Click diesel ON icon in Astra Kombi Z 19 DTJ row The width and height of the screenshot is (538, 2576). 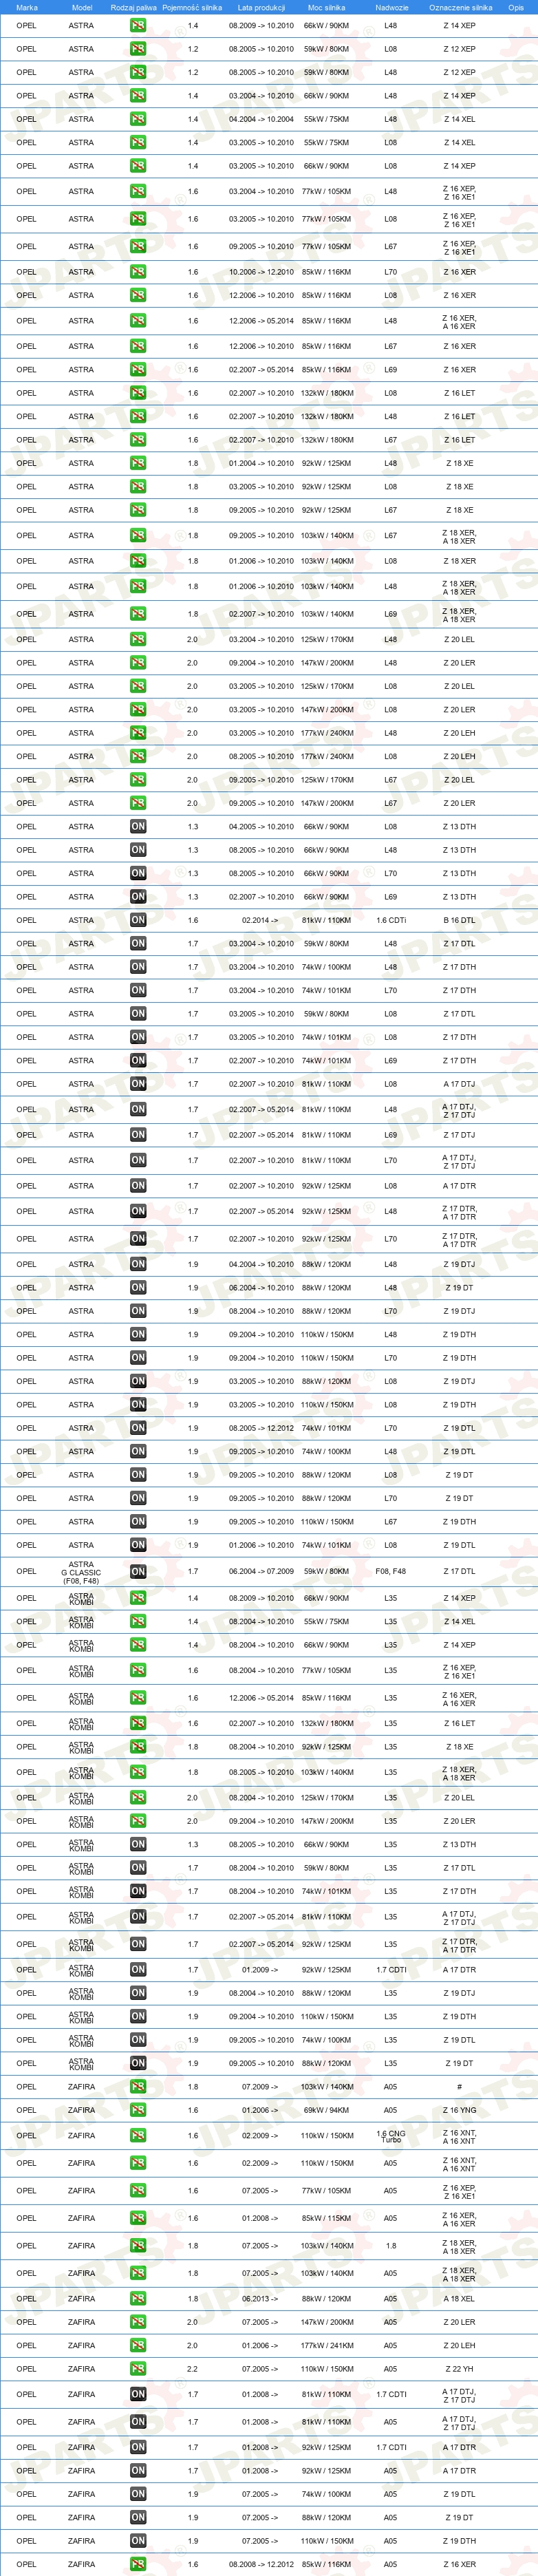click(138, 1993)
